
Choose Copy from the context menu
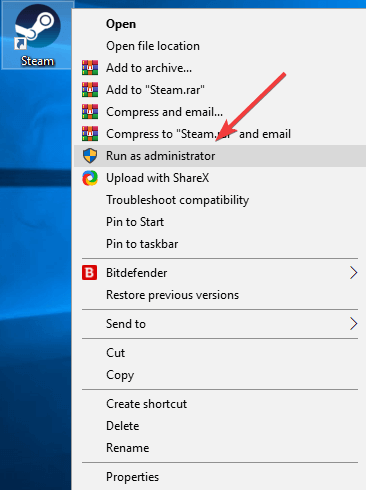(x=220, y=375)
